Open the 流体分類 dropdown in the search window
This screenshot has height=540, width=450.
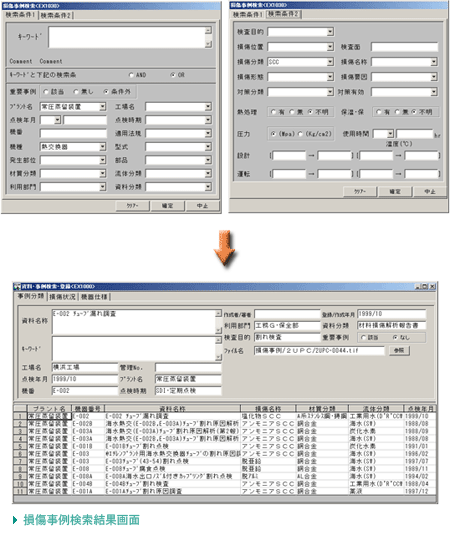208,174
